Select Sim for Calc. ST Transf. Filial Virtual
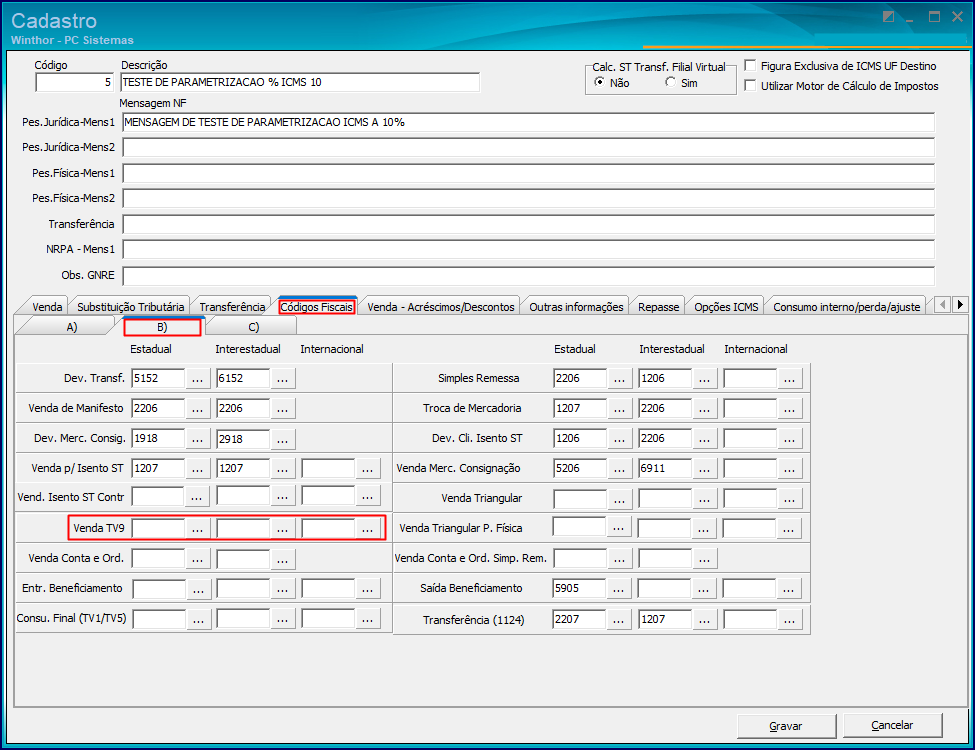This screenshot has width=975, height=750. pos(670,82)
